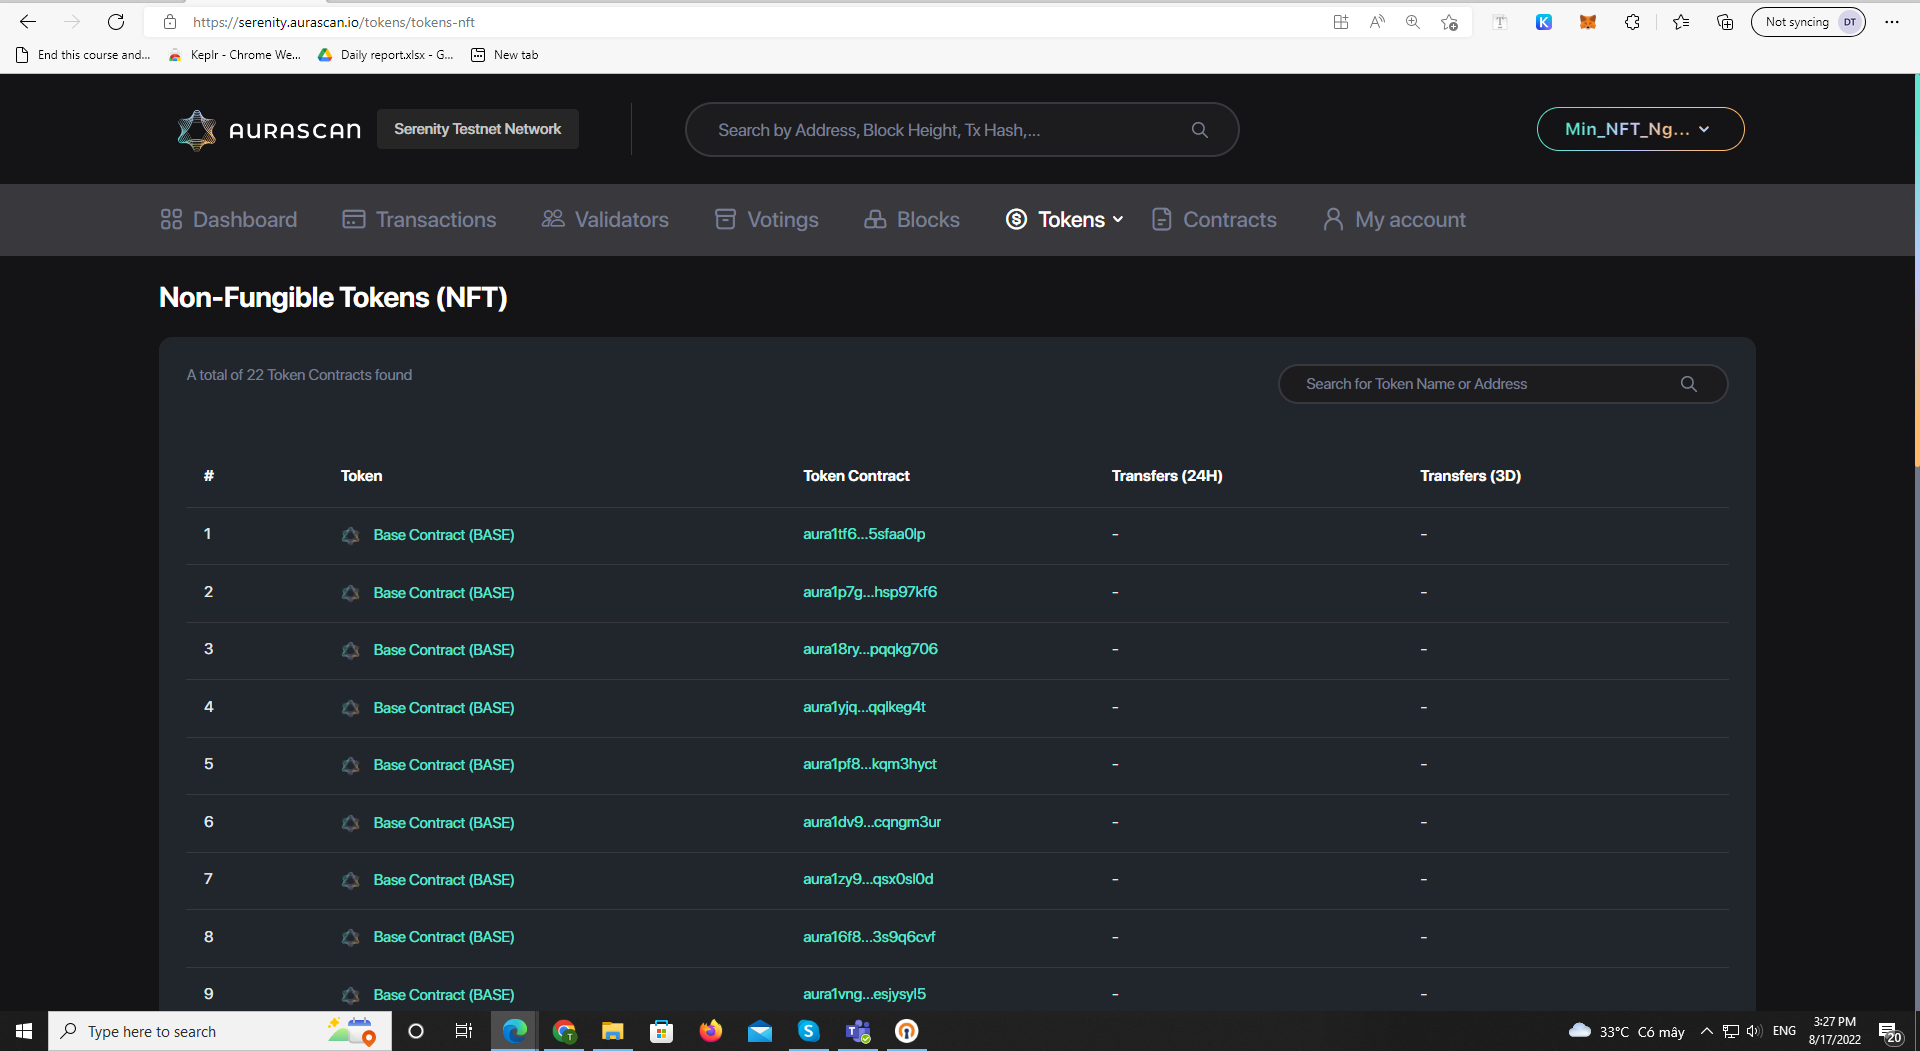This screenshot has width=1920, height=1051.
Task: Open Base Contract (BASE) in row 4
Action: [444, 708]
